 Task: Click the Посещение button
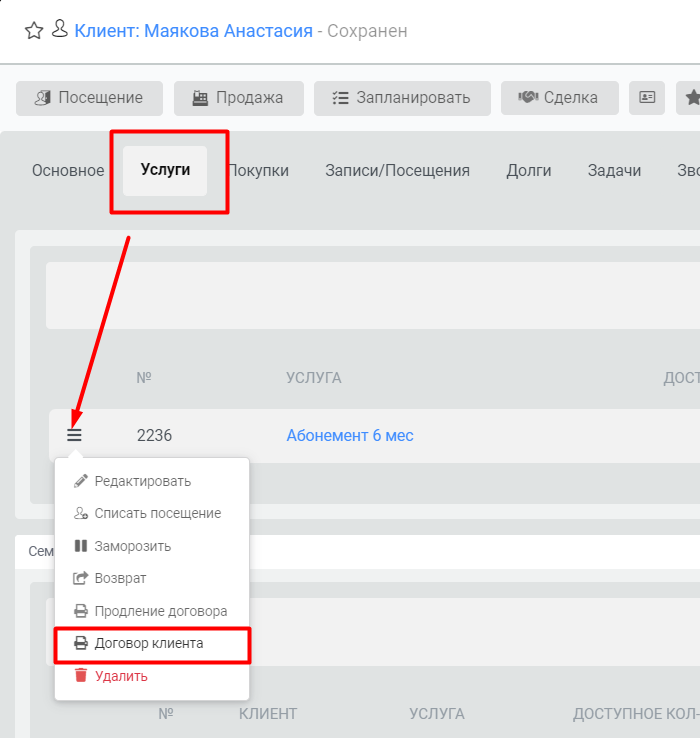89,98
